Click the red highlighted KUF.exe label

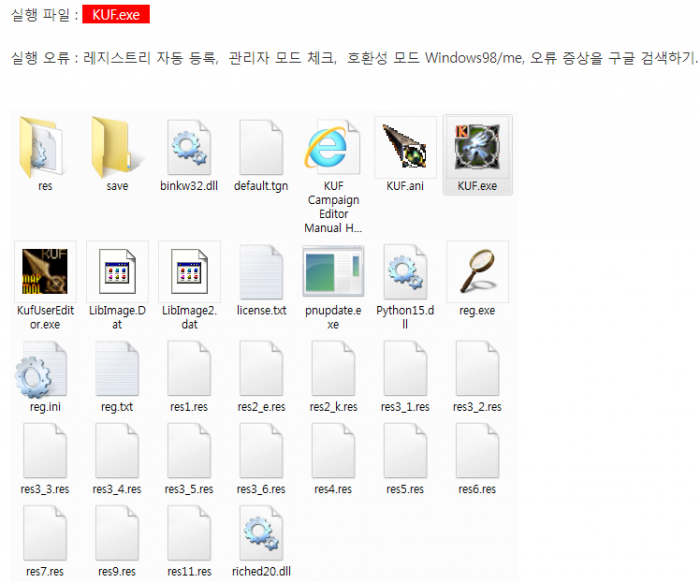[116, 14]
